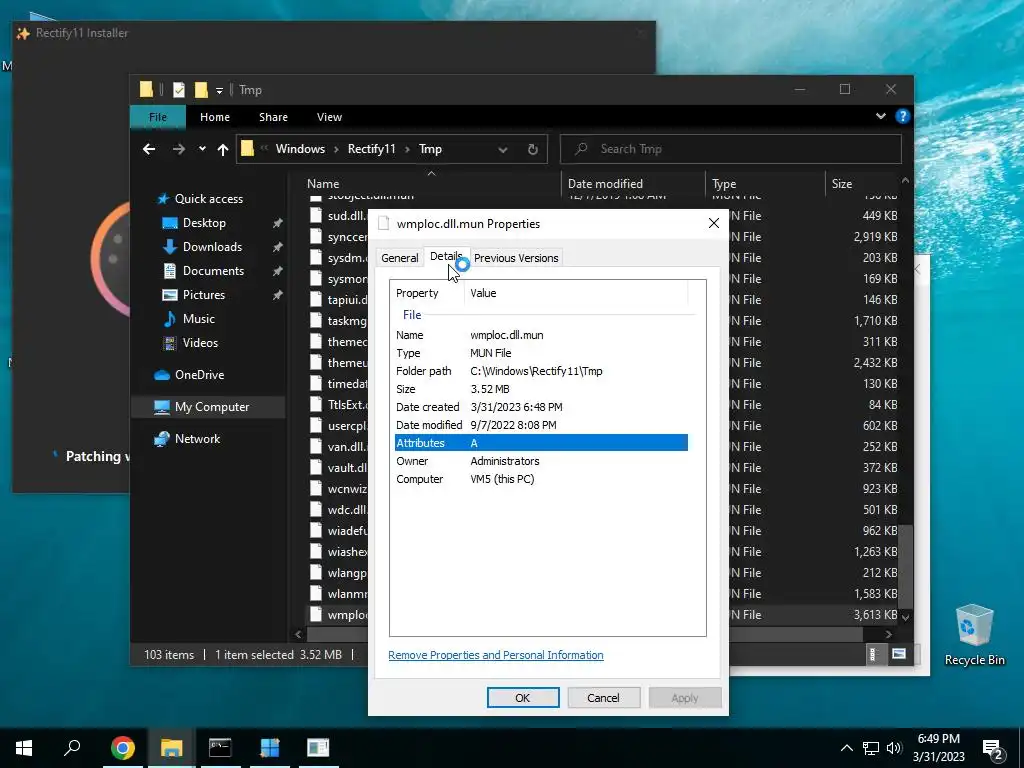
Task: Show hidden system tray icons chevron
Action: pos(846,748)
